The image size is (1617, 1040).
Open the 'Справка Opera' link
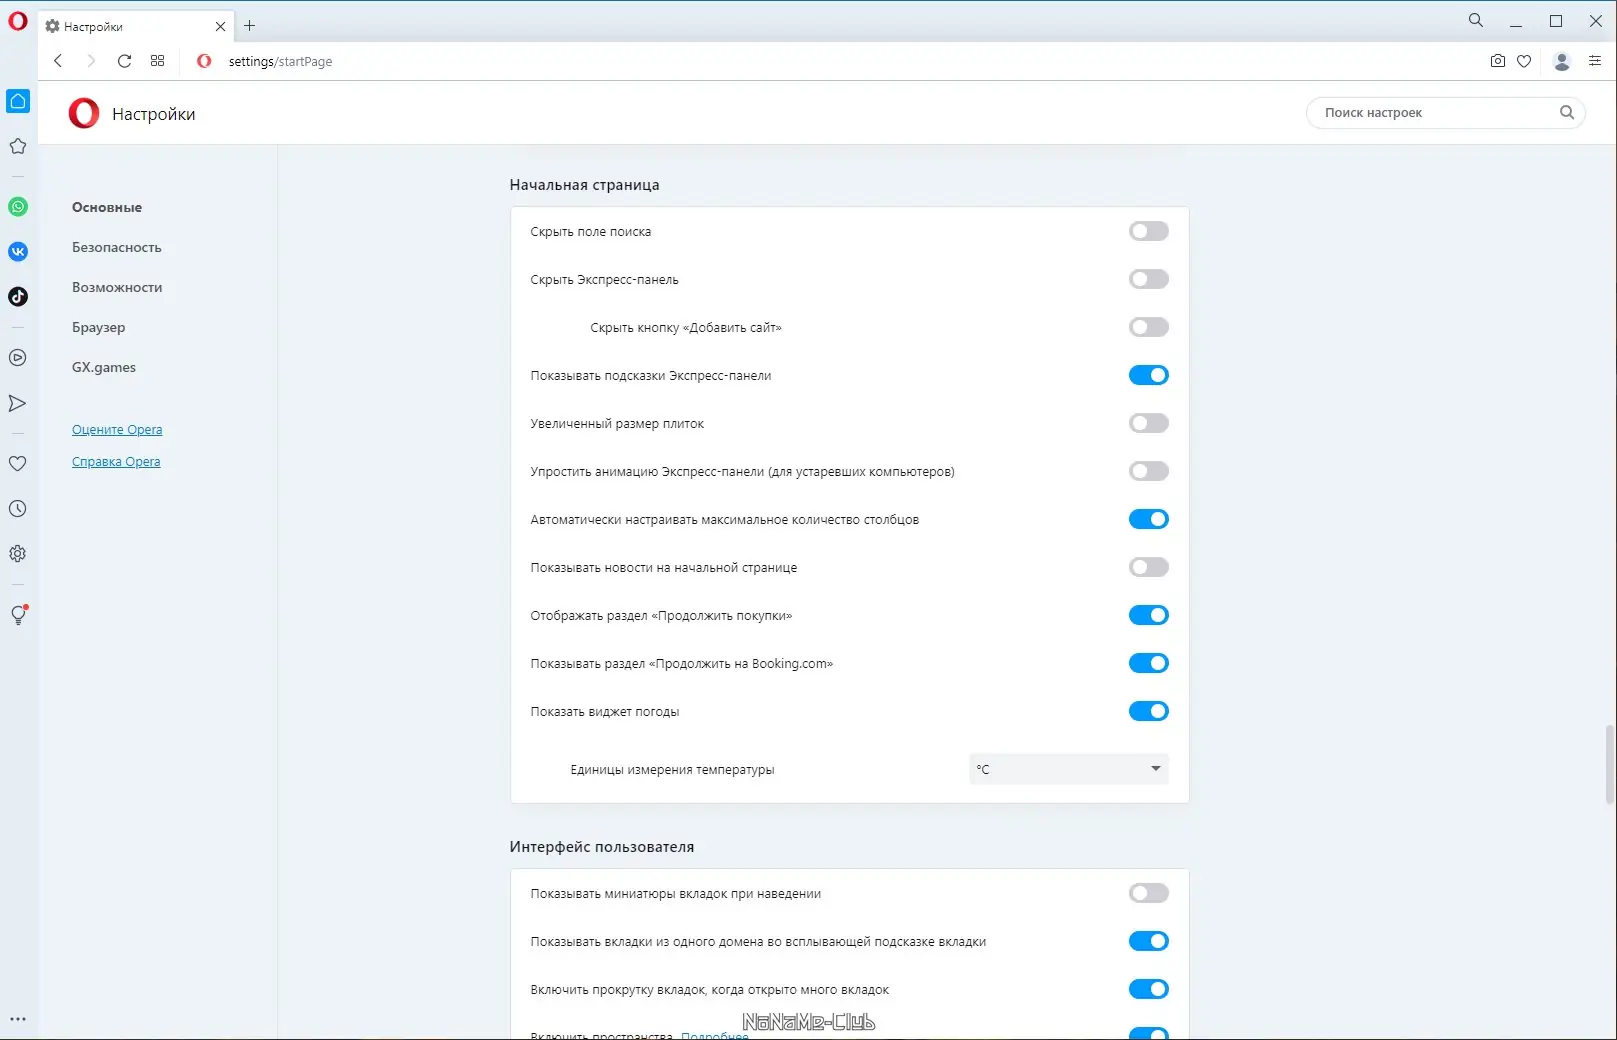tap(116, 462)
